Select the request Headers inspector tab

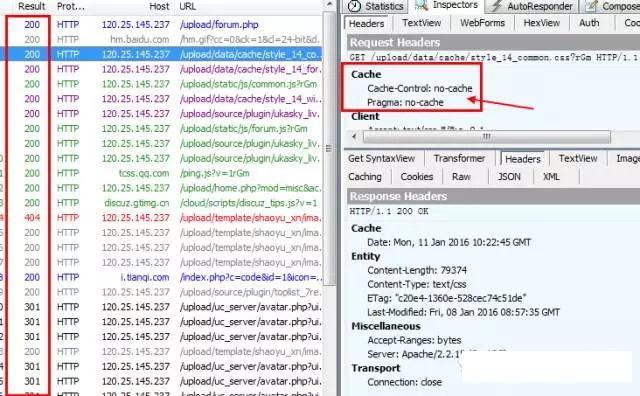tap(367, 24)
